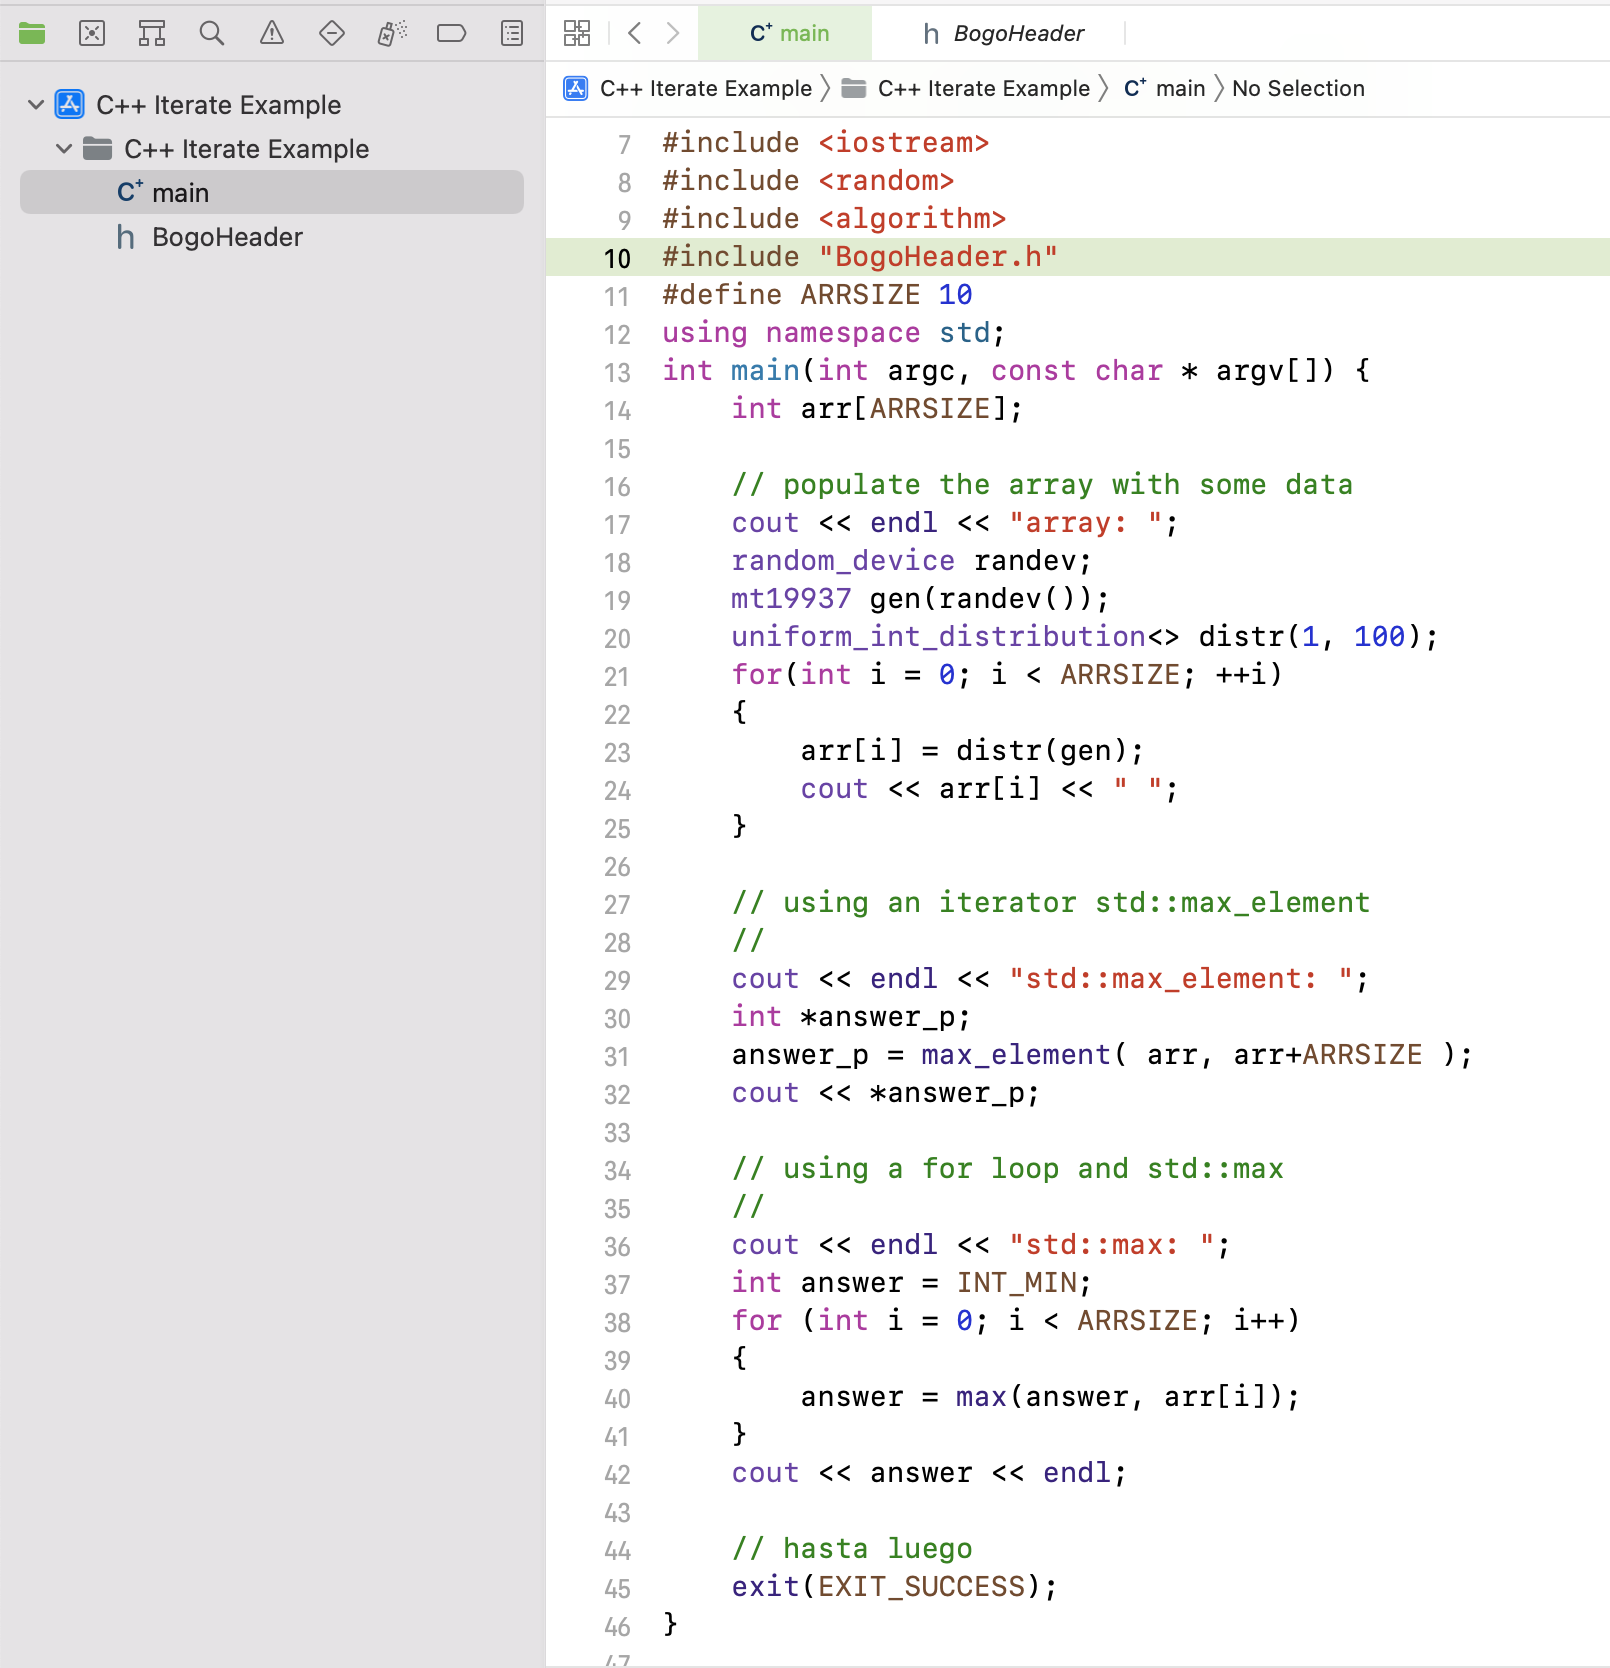Switch to the BogoHeader tab

[1002, 34]
